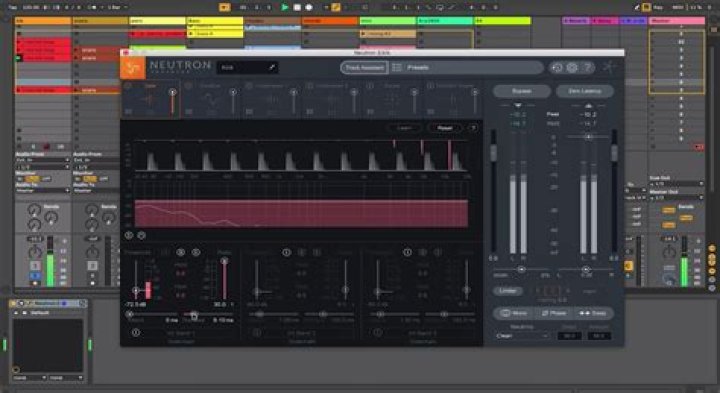The image size is (720, 393).
Task: Toggle the Exciter module power icon
Action: (x=370, y=86)
